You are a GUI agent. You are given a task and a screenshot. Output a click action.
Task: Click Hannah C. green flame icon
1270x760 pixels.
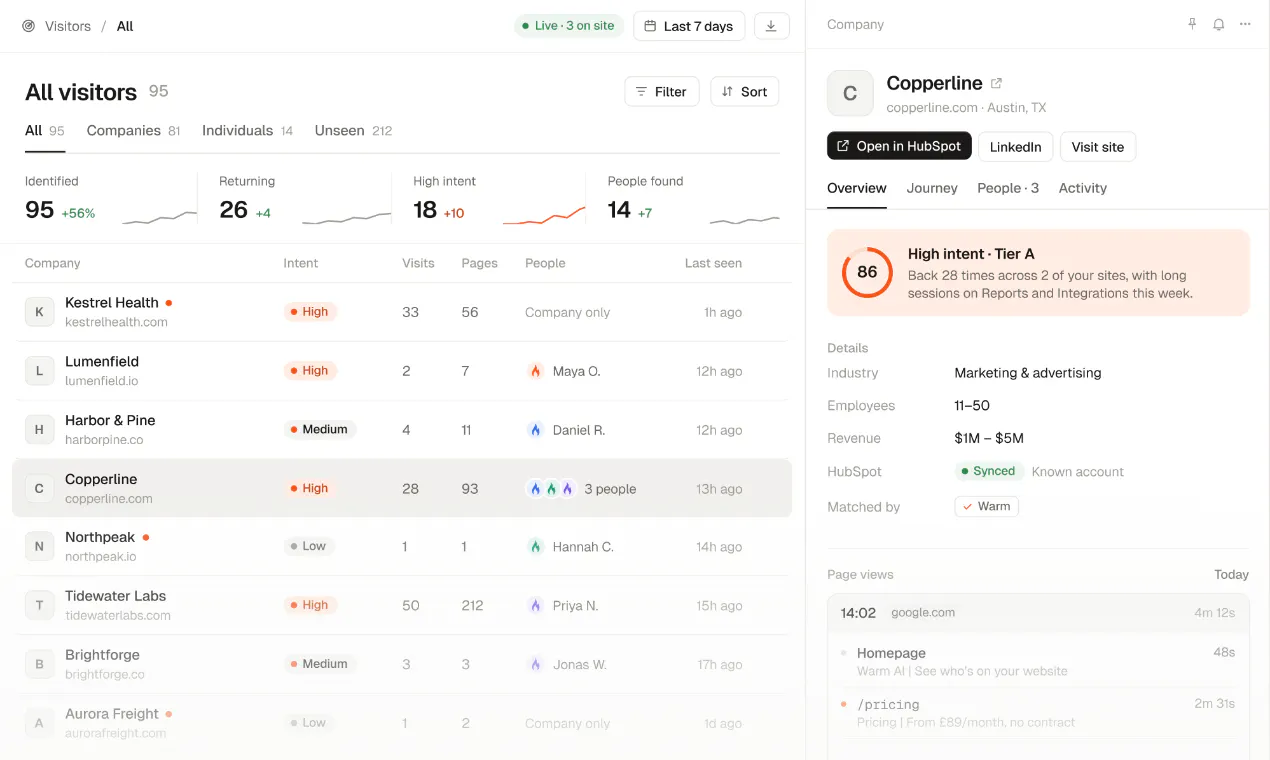tap(535, 547)
